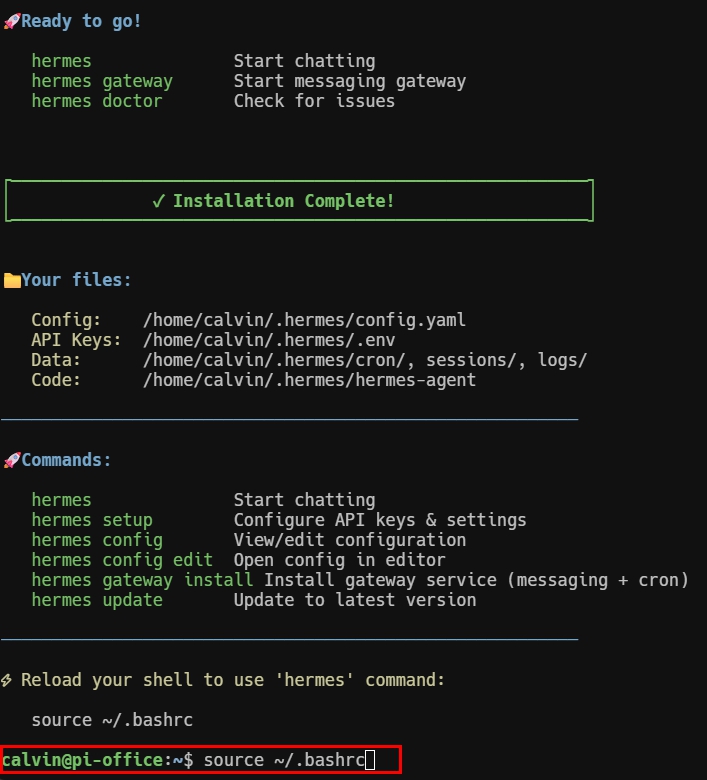The width and height of the screenshot is (707, 780).
Task: Click the folder icon next to Your files
Action: click(x=12, y=280)
